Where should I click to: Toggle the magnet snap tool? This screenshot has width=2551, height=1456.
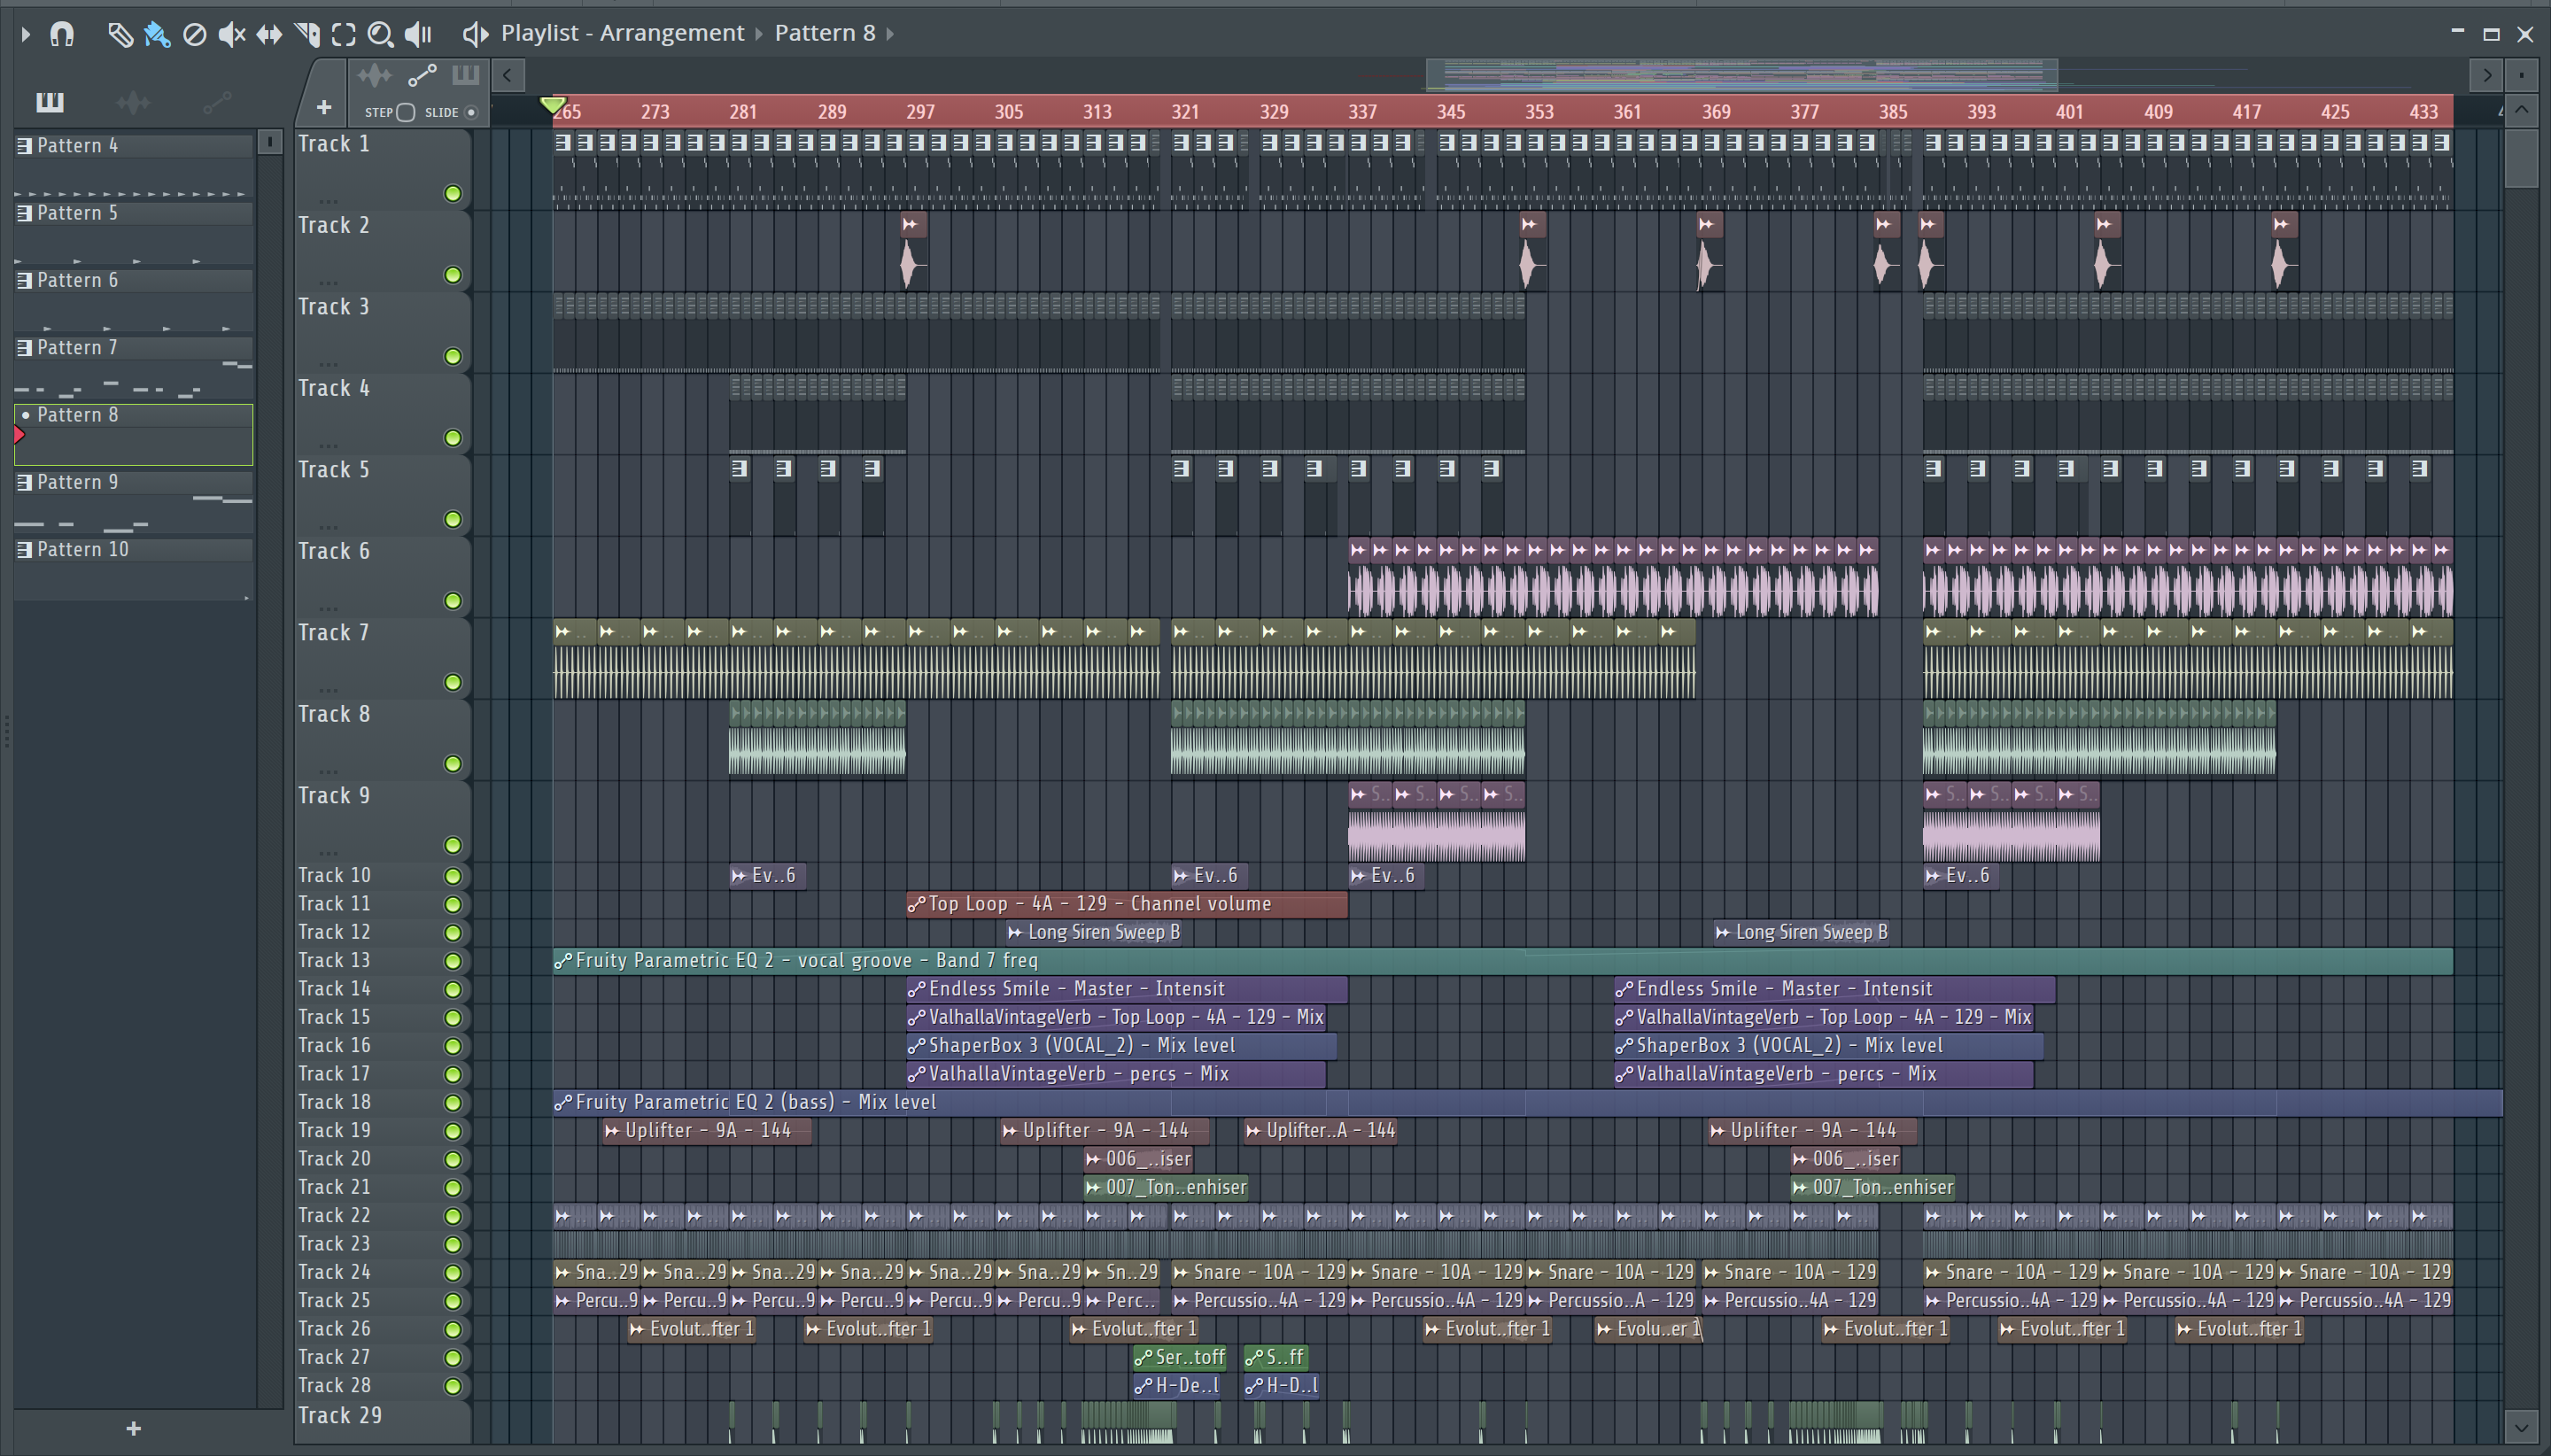point(62,34)
